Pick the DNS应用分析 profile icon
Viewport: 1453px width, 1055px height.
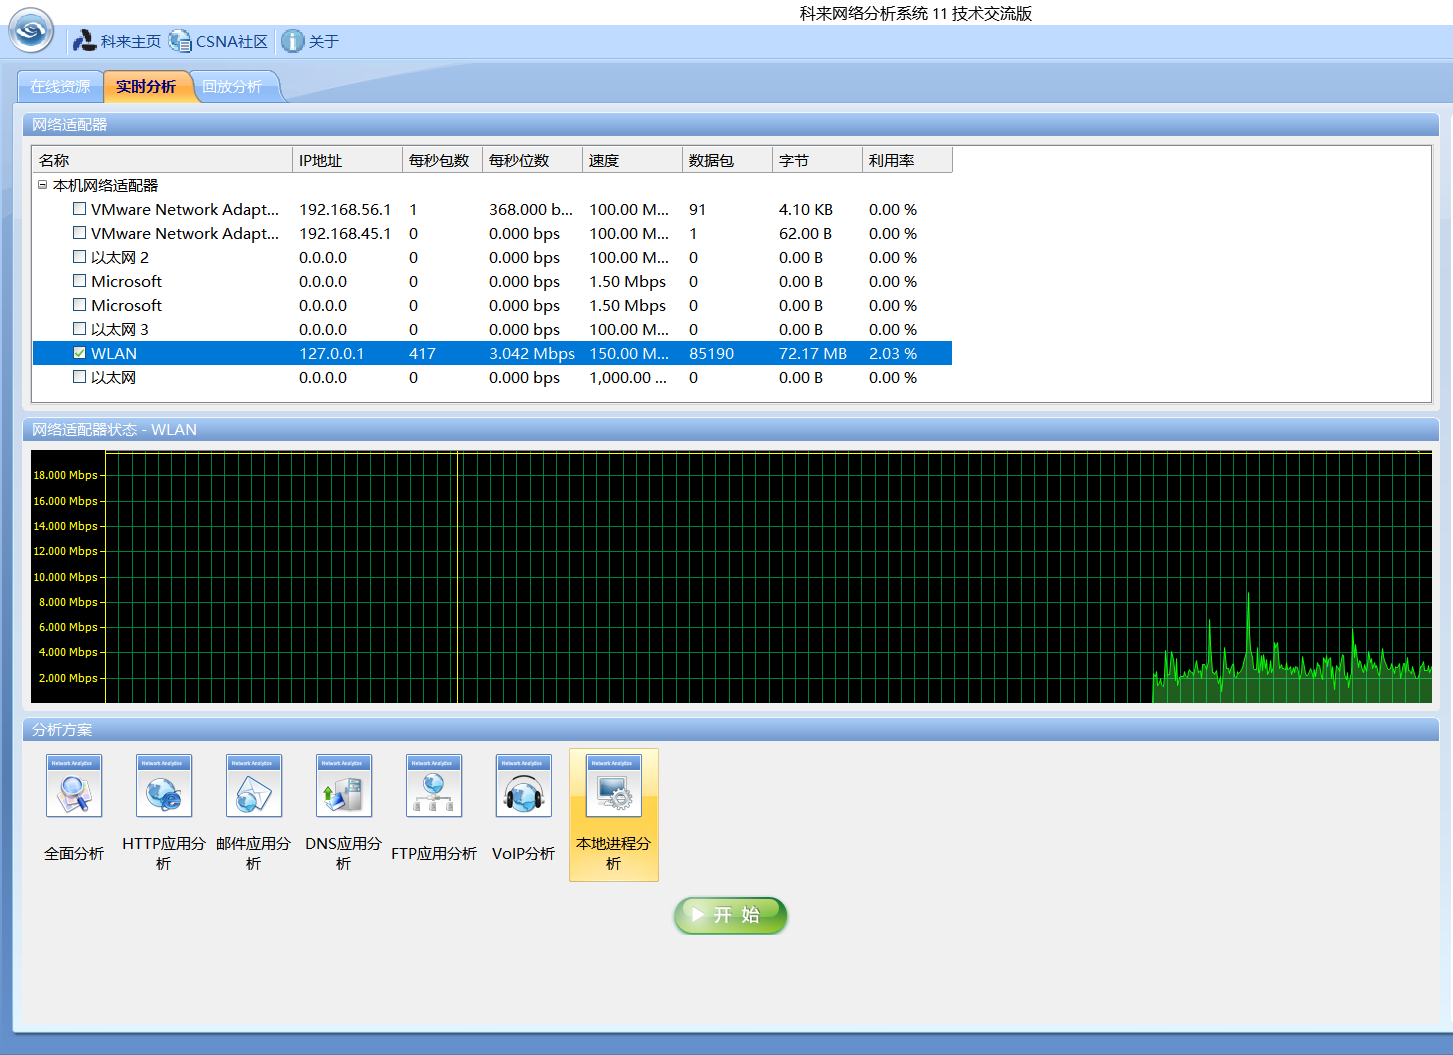(x=344, y=786)
